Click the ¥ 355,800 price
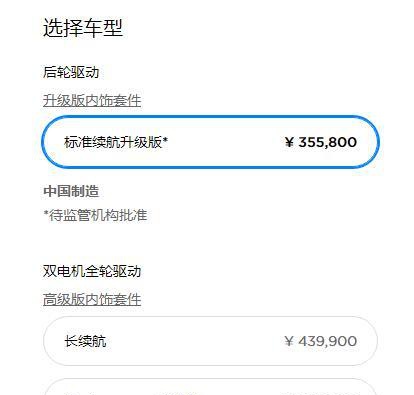The width and height of the screenshot is (414, 395). [x=321, y=142]
